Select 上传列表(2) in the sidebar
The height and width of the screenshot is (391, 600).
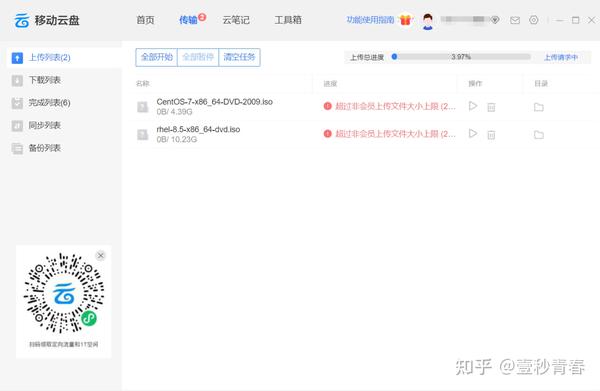coord(64,58)
